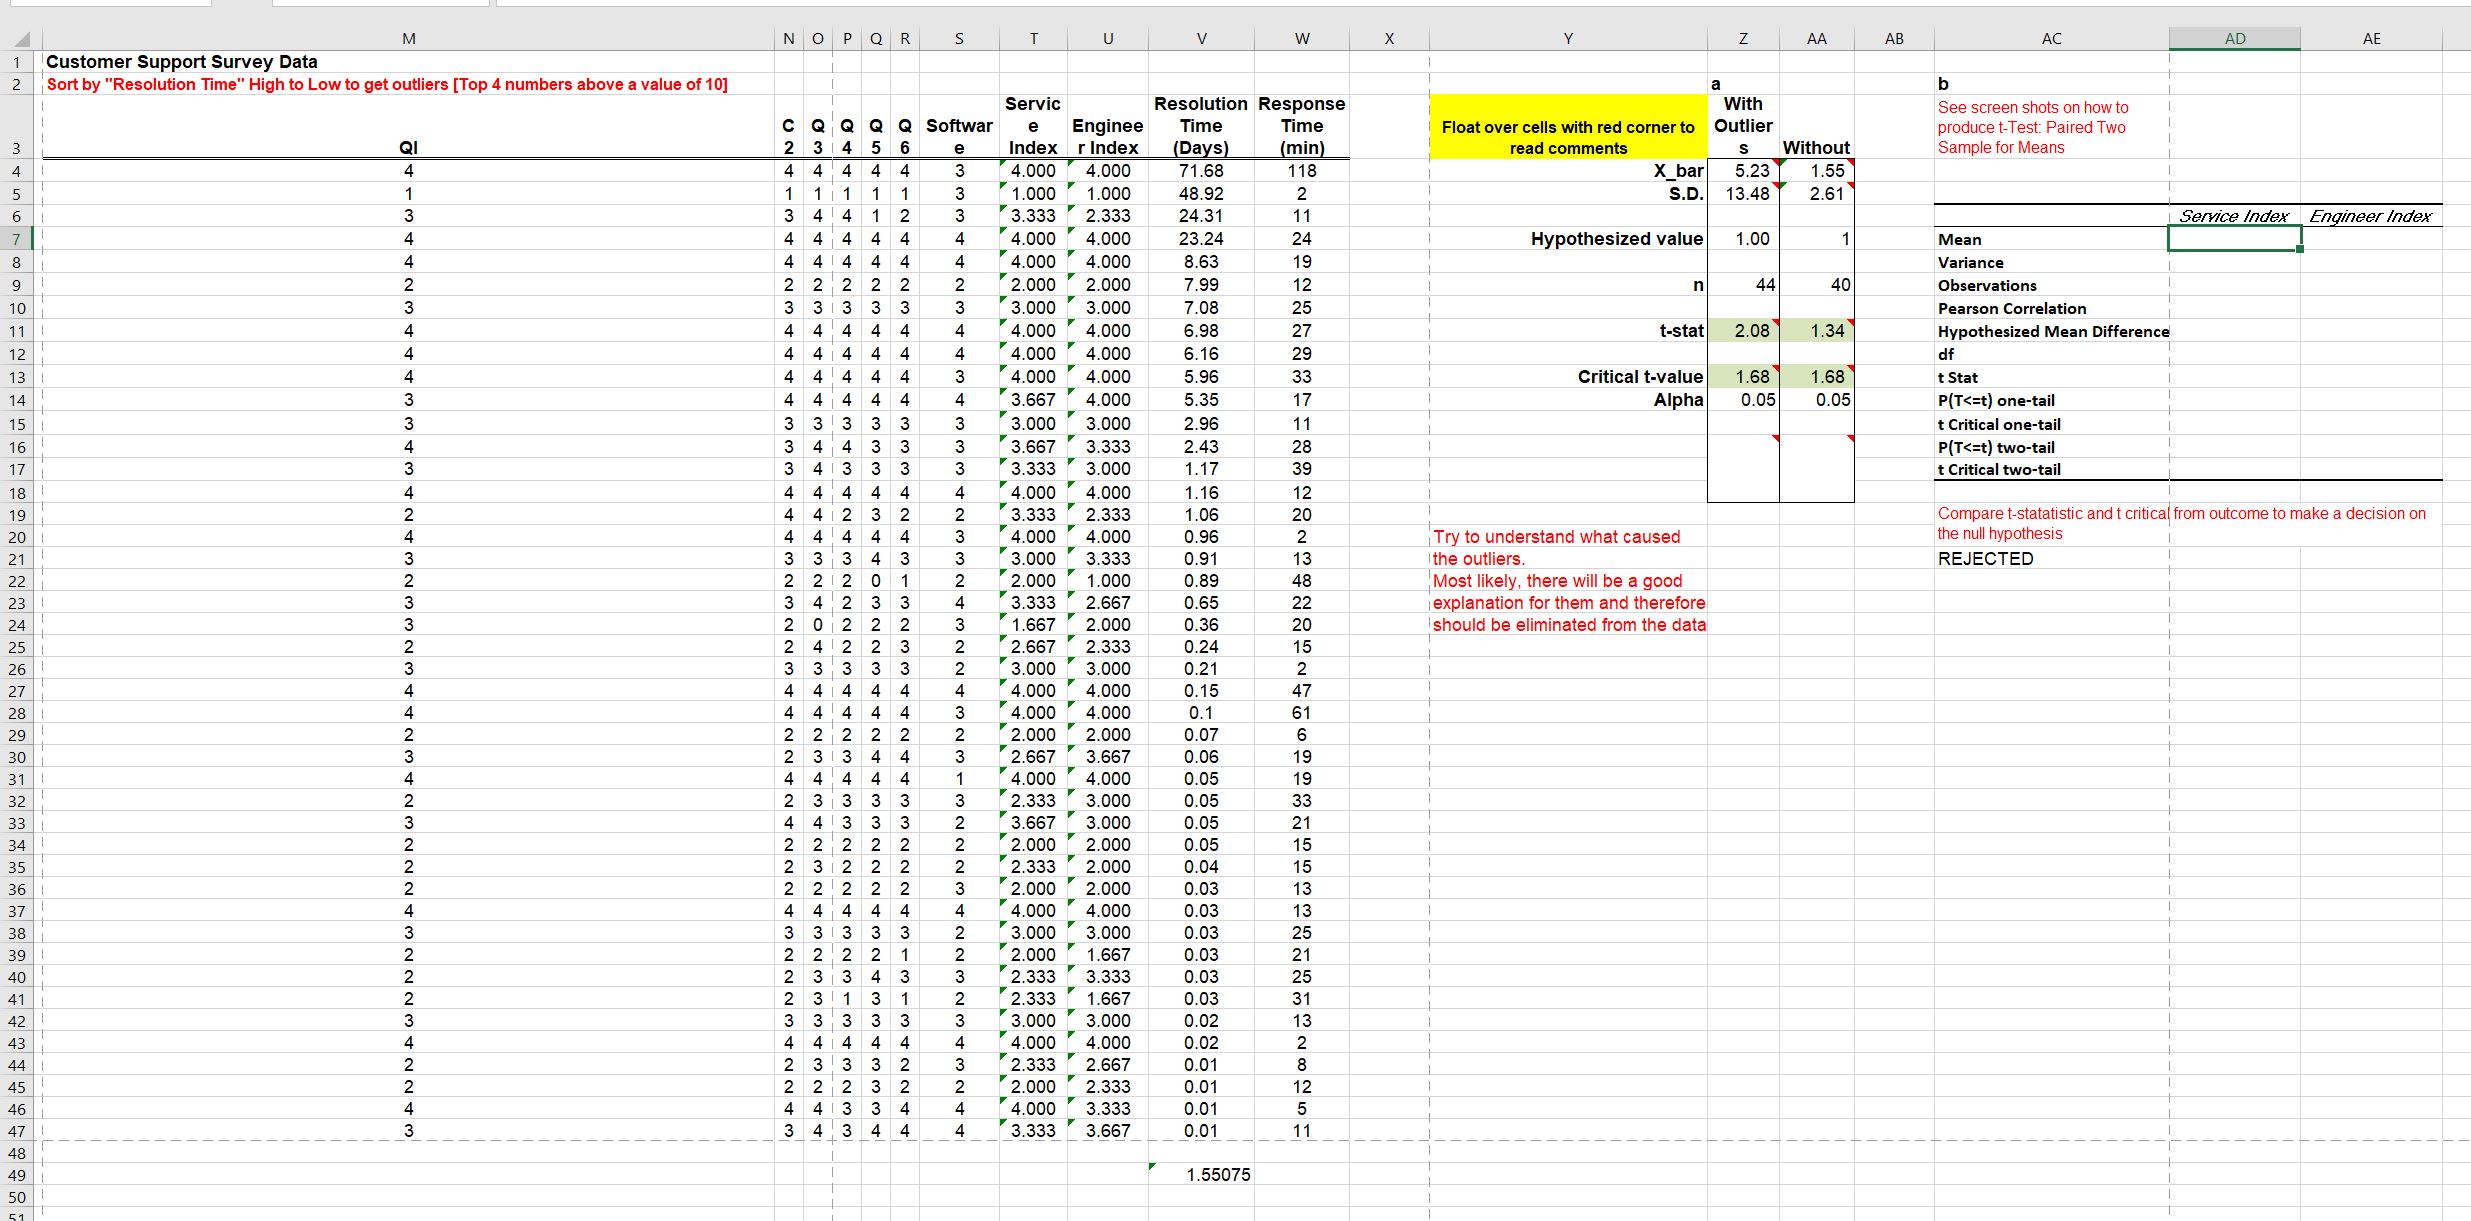Click yellow 'Float over cells with red corner' cell
Viewport: 2471px width, 1221px height.
pyautogui.click(x=1568, y=127)
